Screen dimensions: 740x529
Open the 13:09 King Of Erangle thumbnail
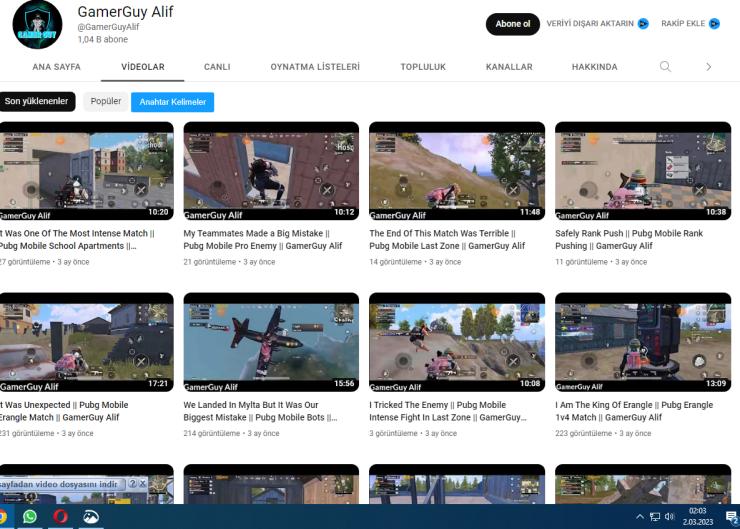click(643, 343)
